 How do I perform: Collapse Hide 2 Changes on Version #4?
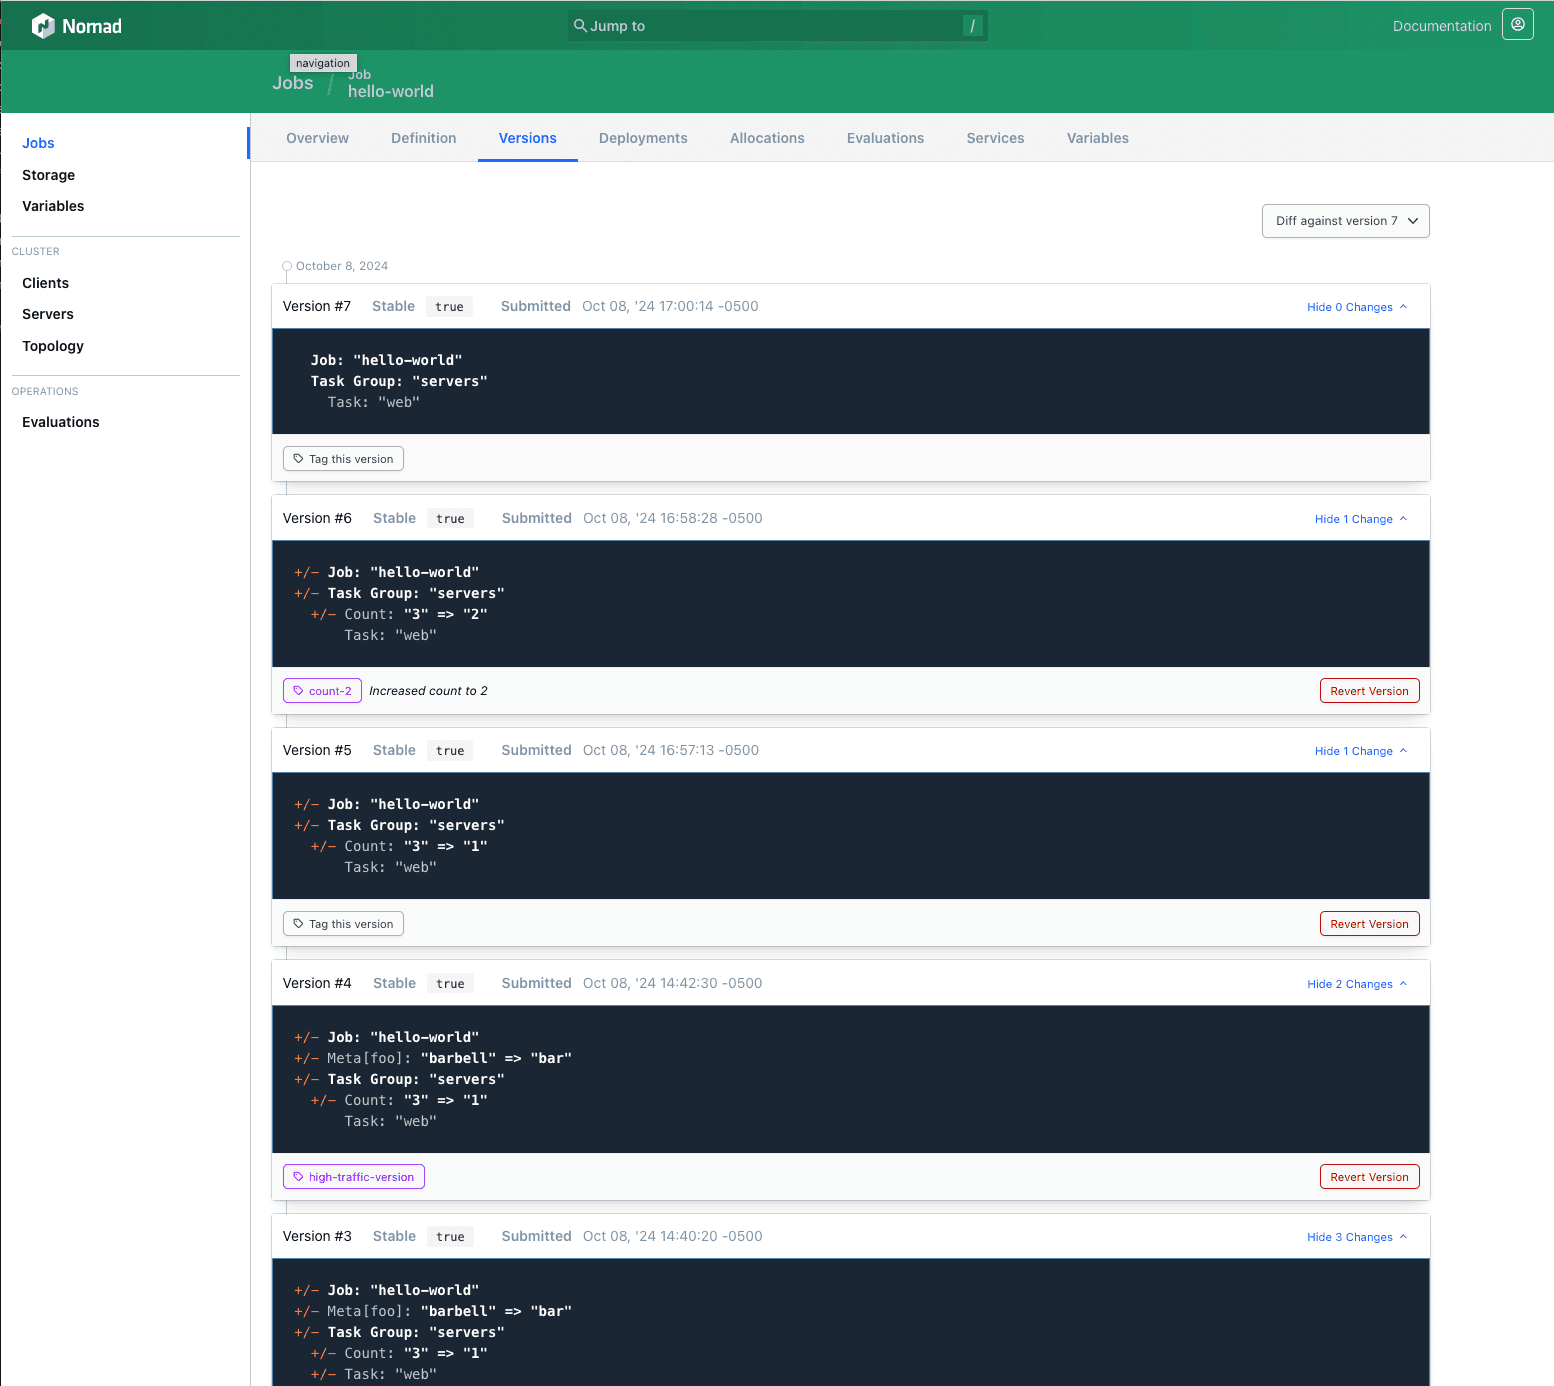[x=1357, y=984]
